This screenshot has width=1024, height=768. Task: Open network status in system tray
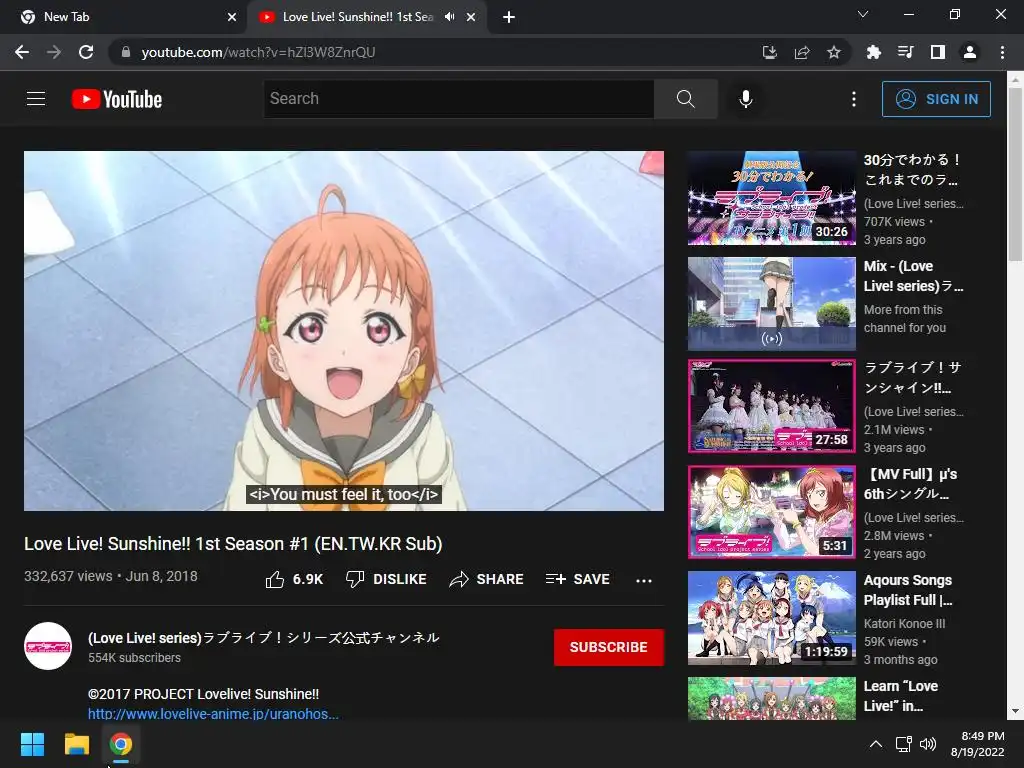[904, 744]
